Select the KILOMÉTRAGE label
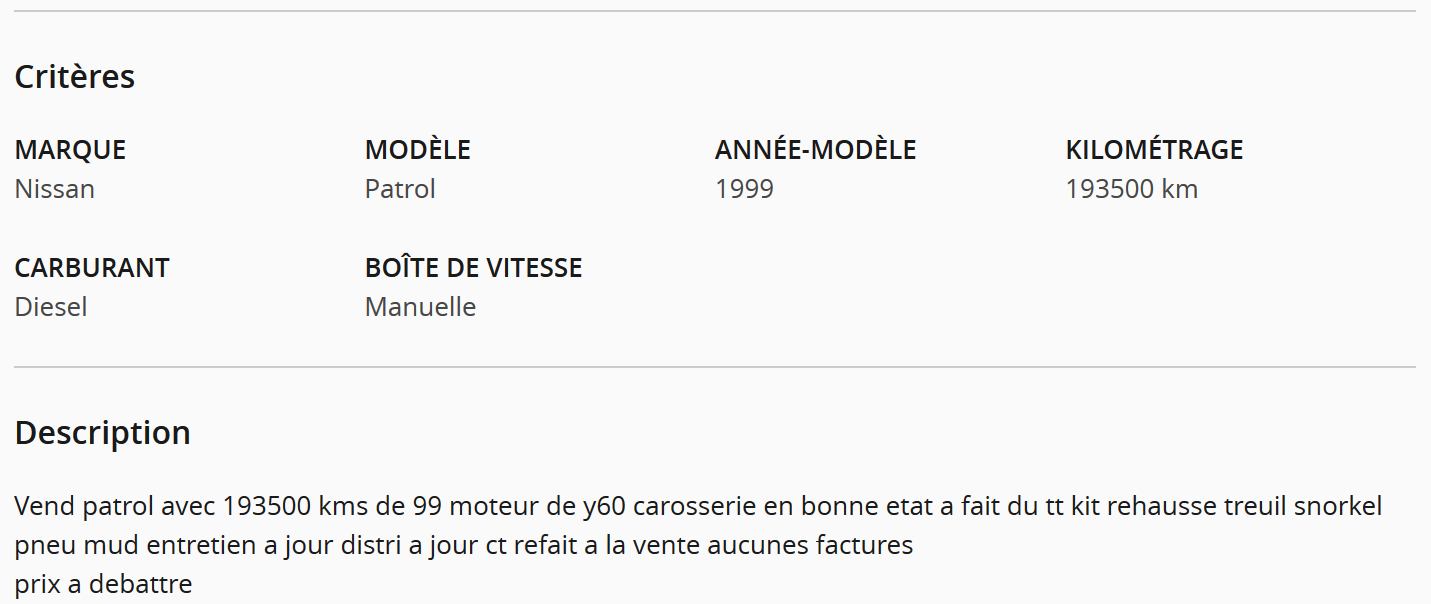The height and width of the screenshot is (604, 1431). [x=1155, y=150]
